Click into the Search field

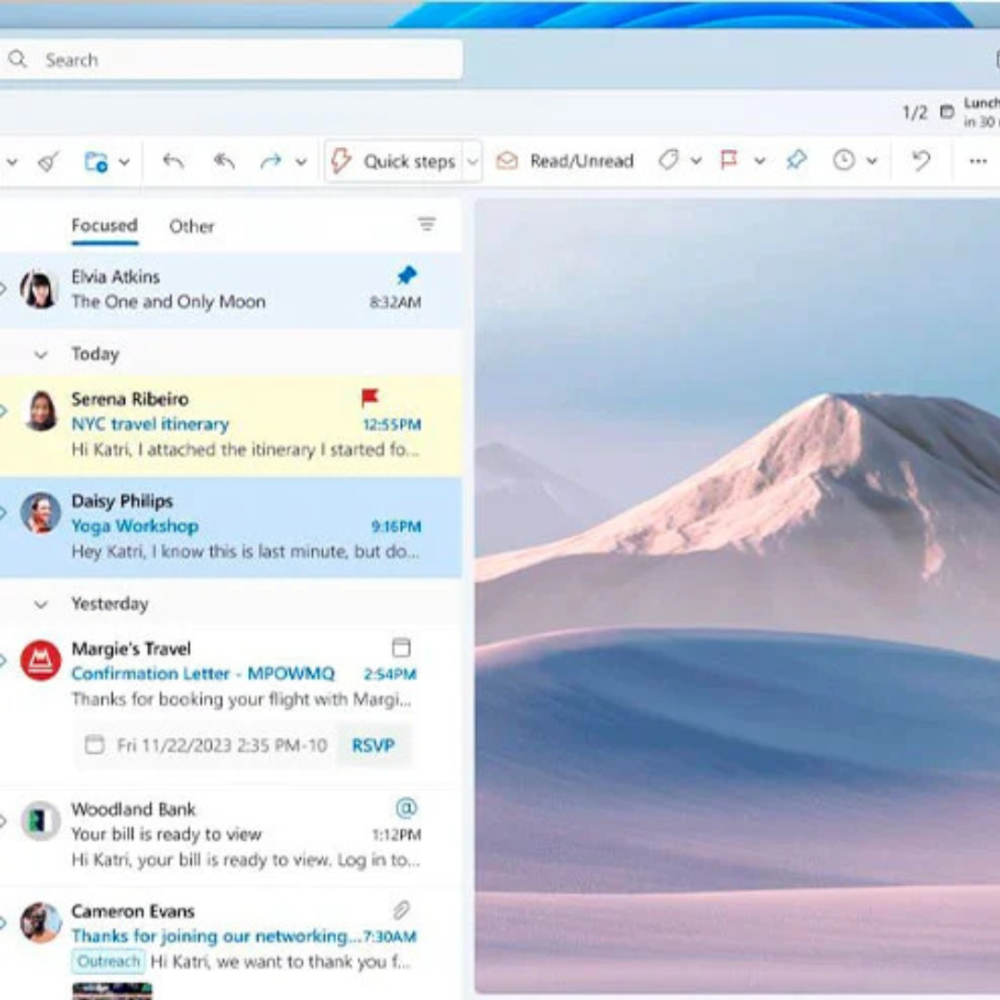[x=240, y=60]
